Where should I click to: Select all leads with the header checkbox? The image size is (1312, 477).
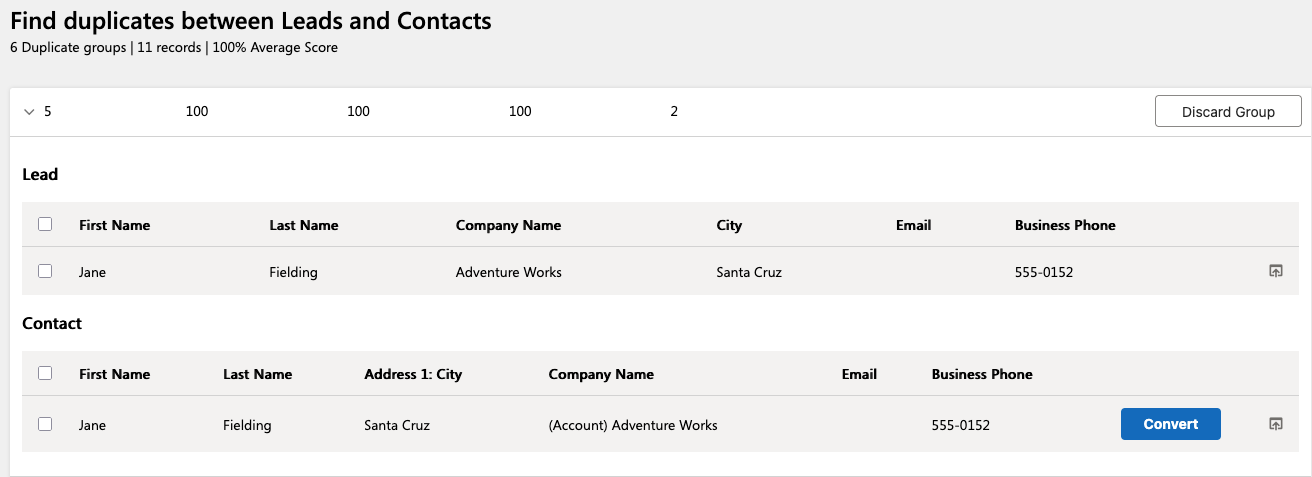[45, 225]
